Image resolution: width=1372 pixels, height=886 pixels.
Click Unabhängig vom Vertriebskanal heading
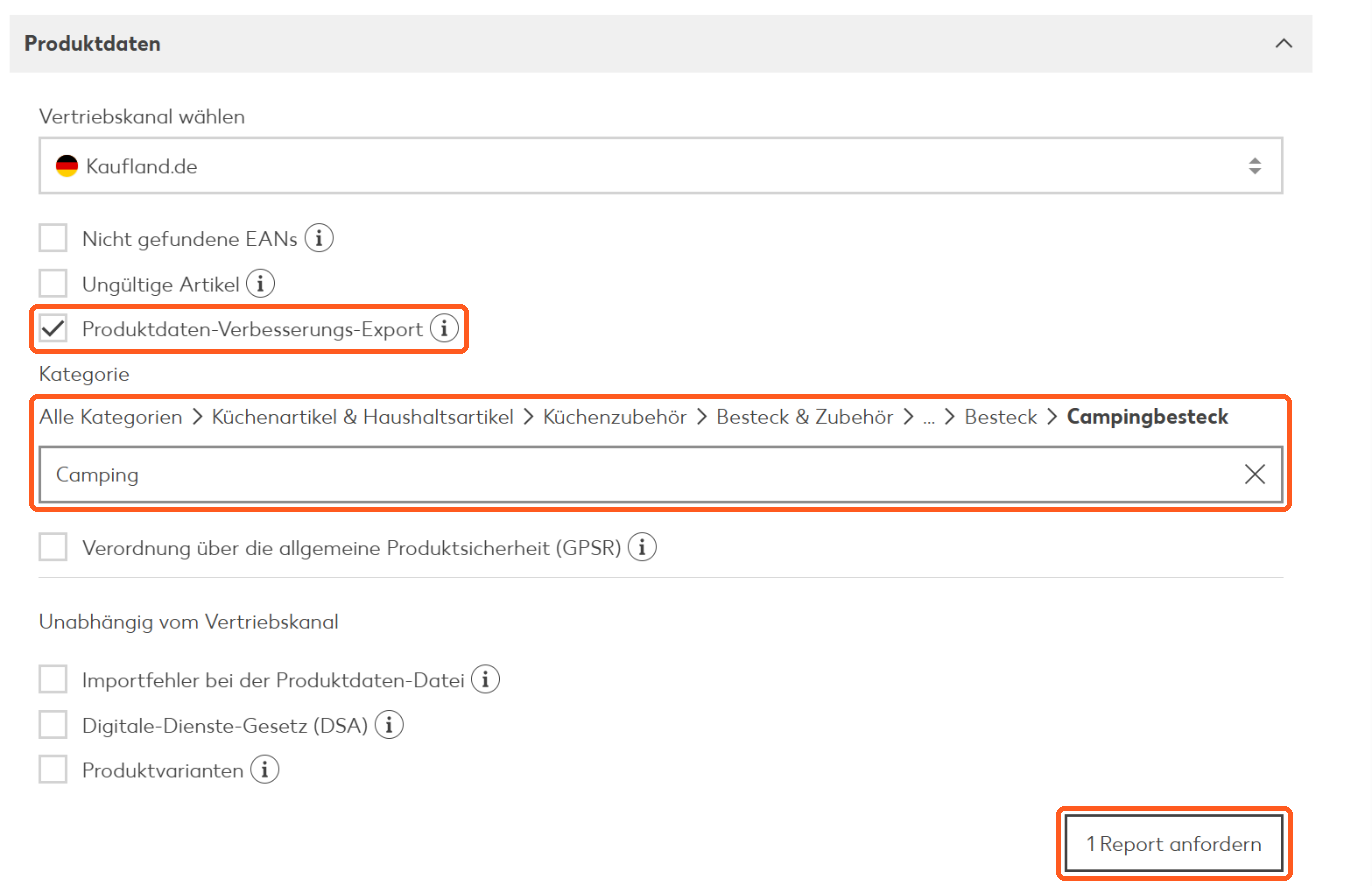tap(189, 622)
